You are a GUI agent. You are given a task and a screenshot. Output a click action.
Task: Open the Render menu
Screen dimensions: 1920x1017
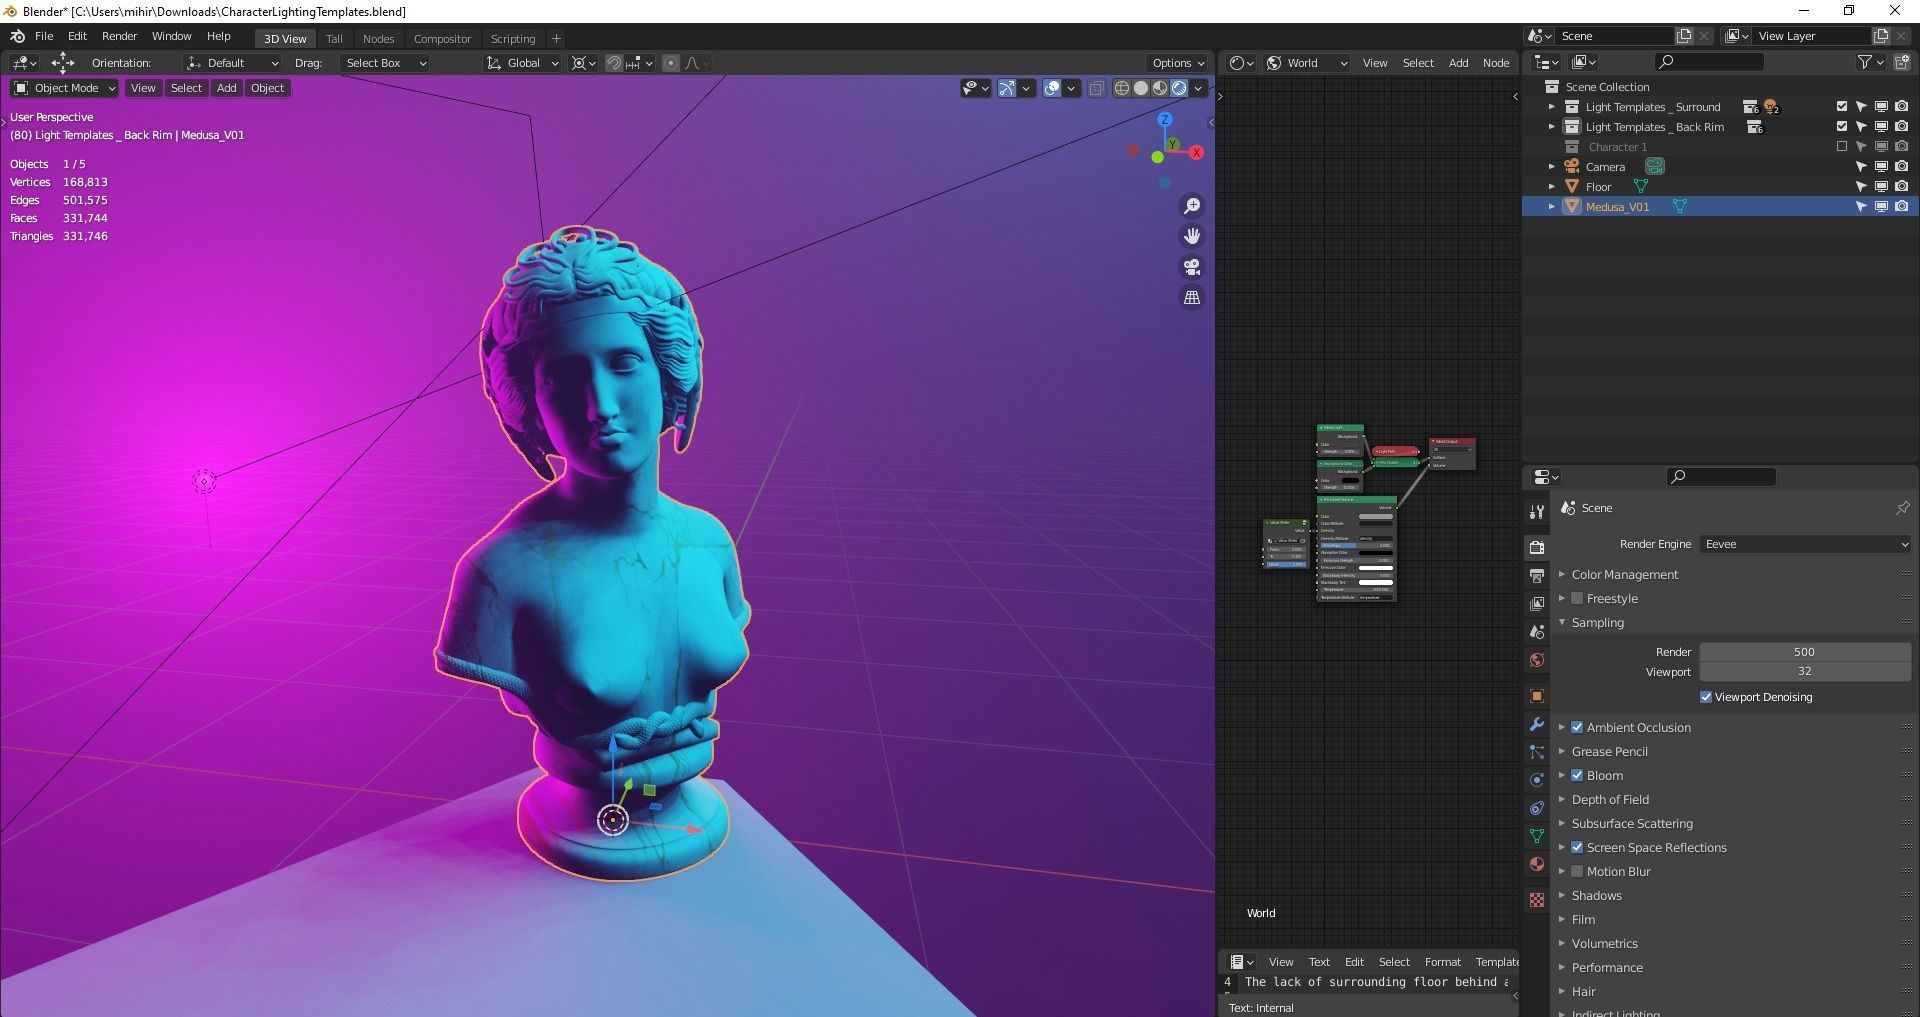(x=119, y=36)
